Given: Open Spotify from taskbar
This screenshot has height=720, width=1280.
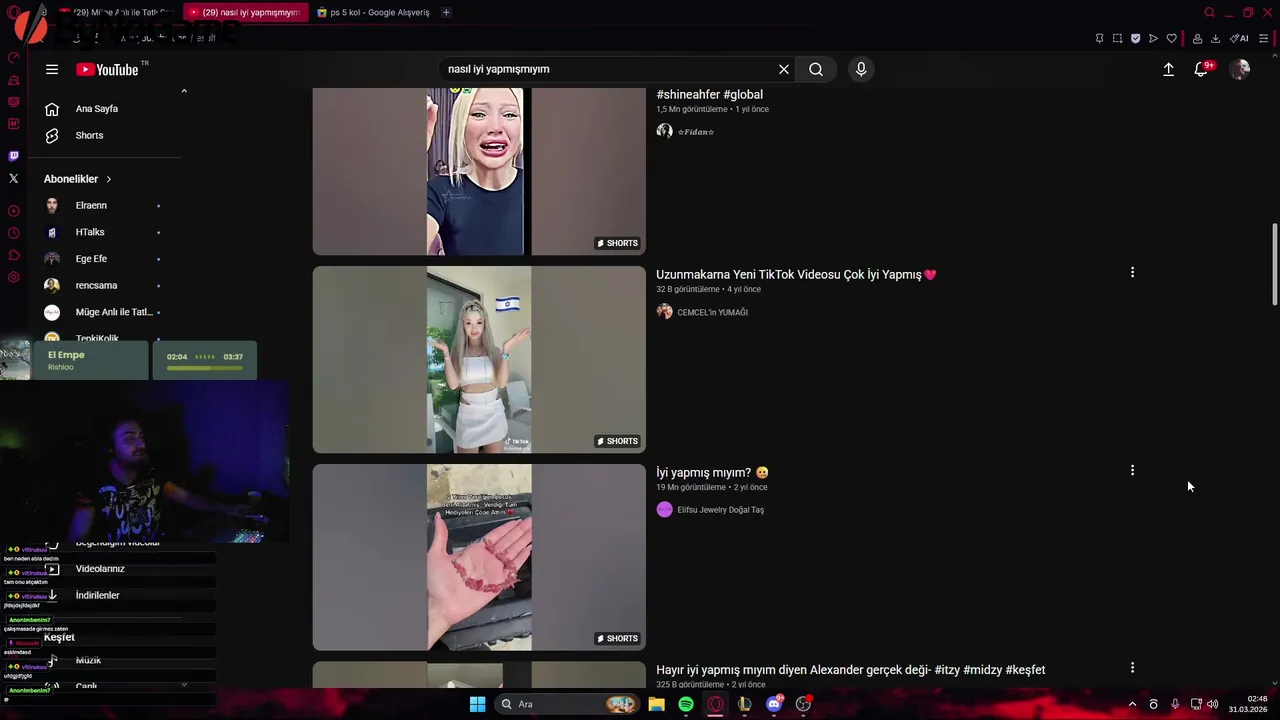Looking at the screenshot, I should pos(686,704).
